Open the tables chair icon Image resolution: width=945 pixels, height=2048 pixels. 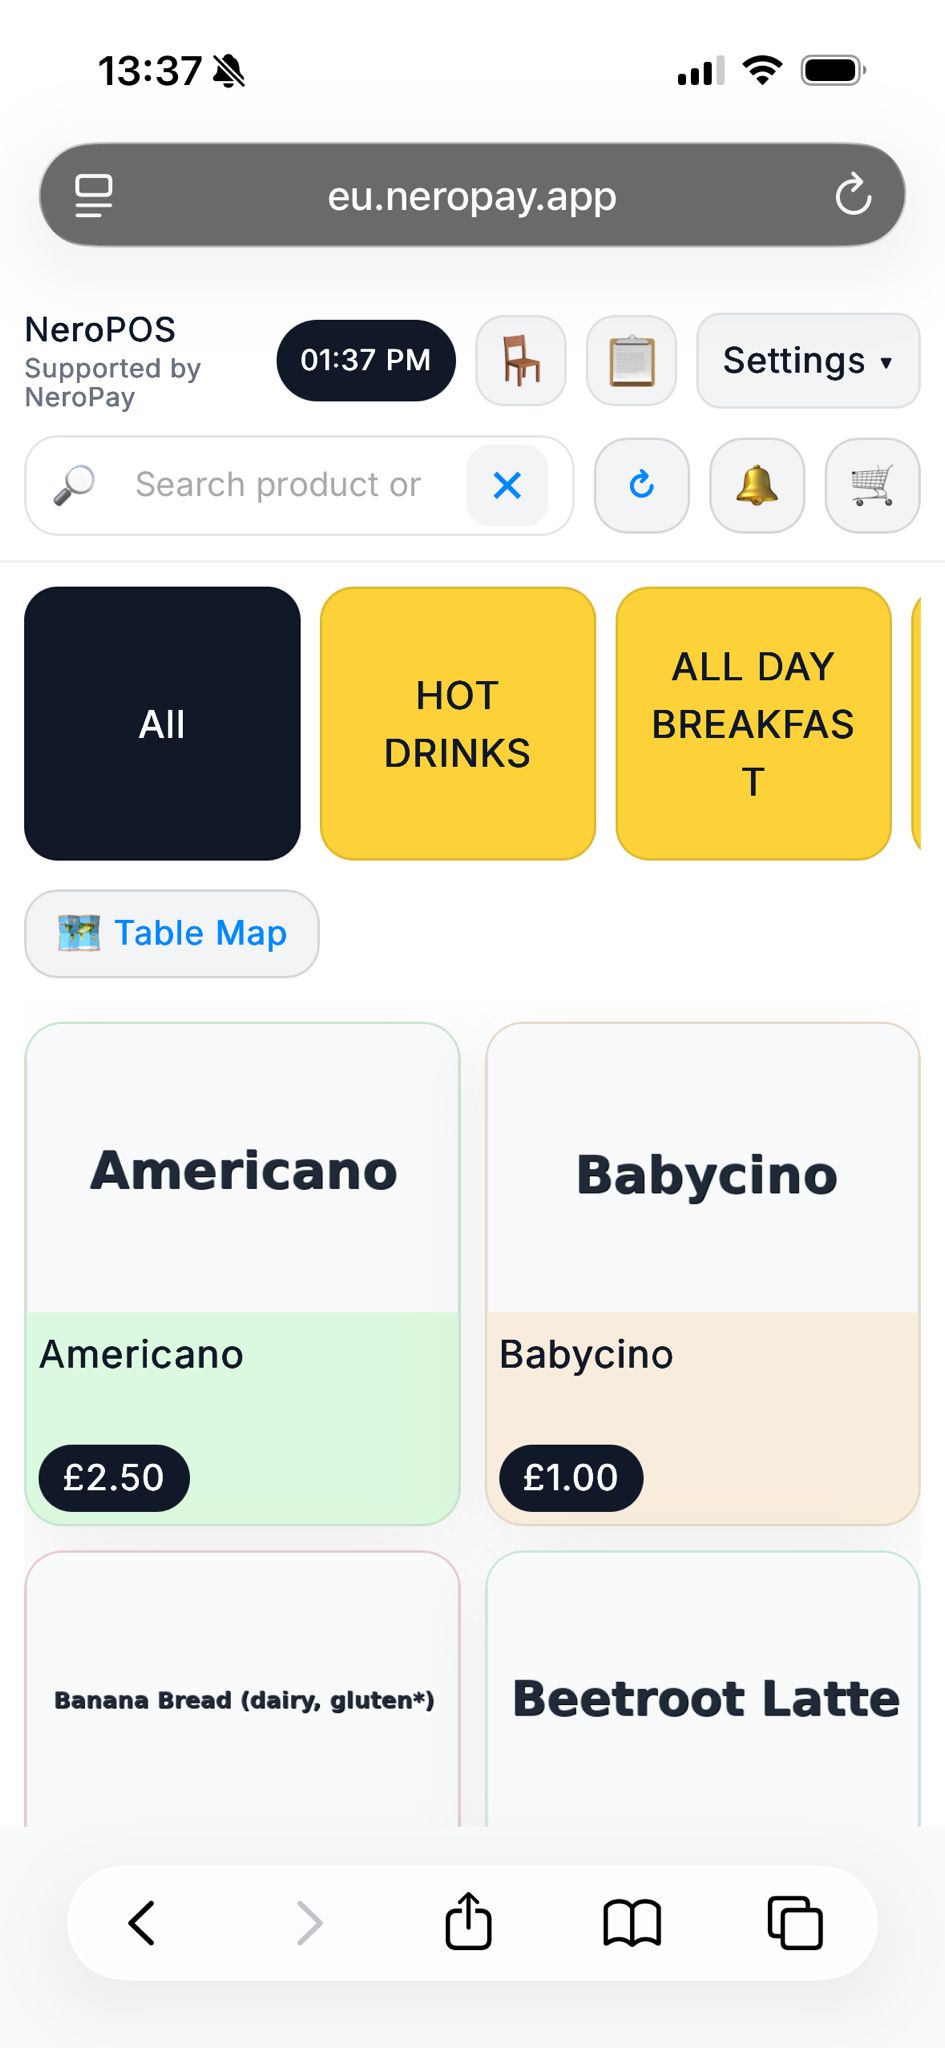521,360
